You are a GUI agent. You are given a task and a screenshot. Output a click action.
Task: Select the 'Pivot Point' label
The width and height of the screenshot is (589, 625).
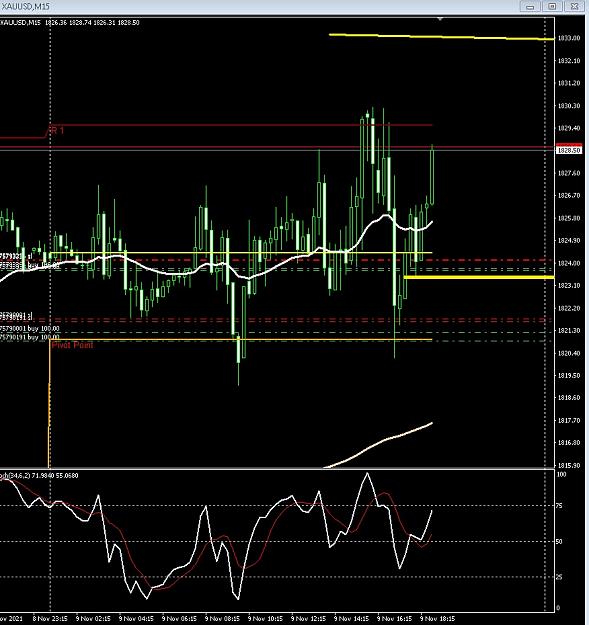point(72,345)
